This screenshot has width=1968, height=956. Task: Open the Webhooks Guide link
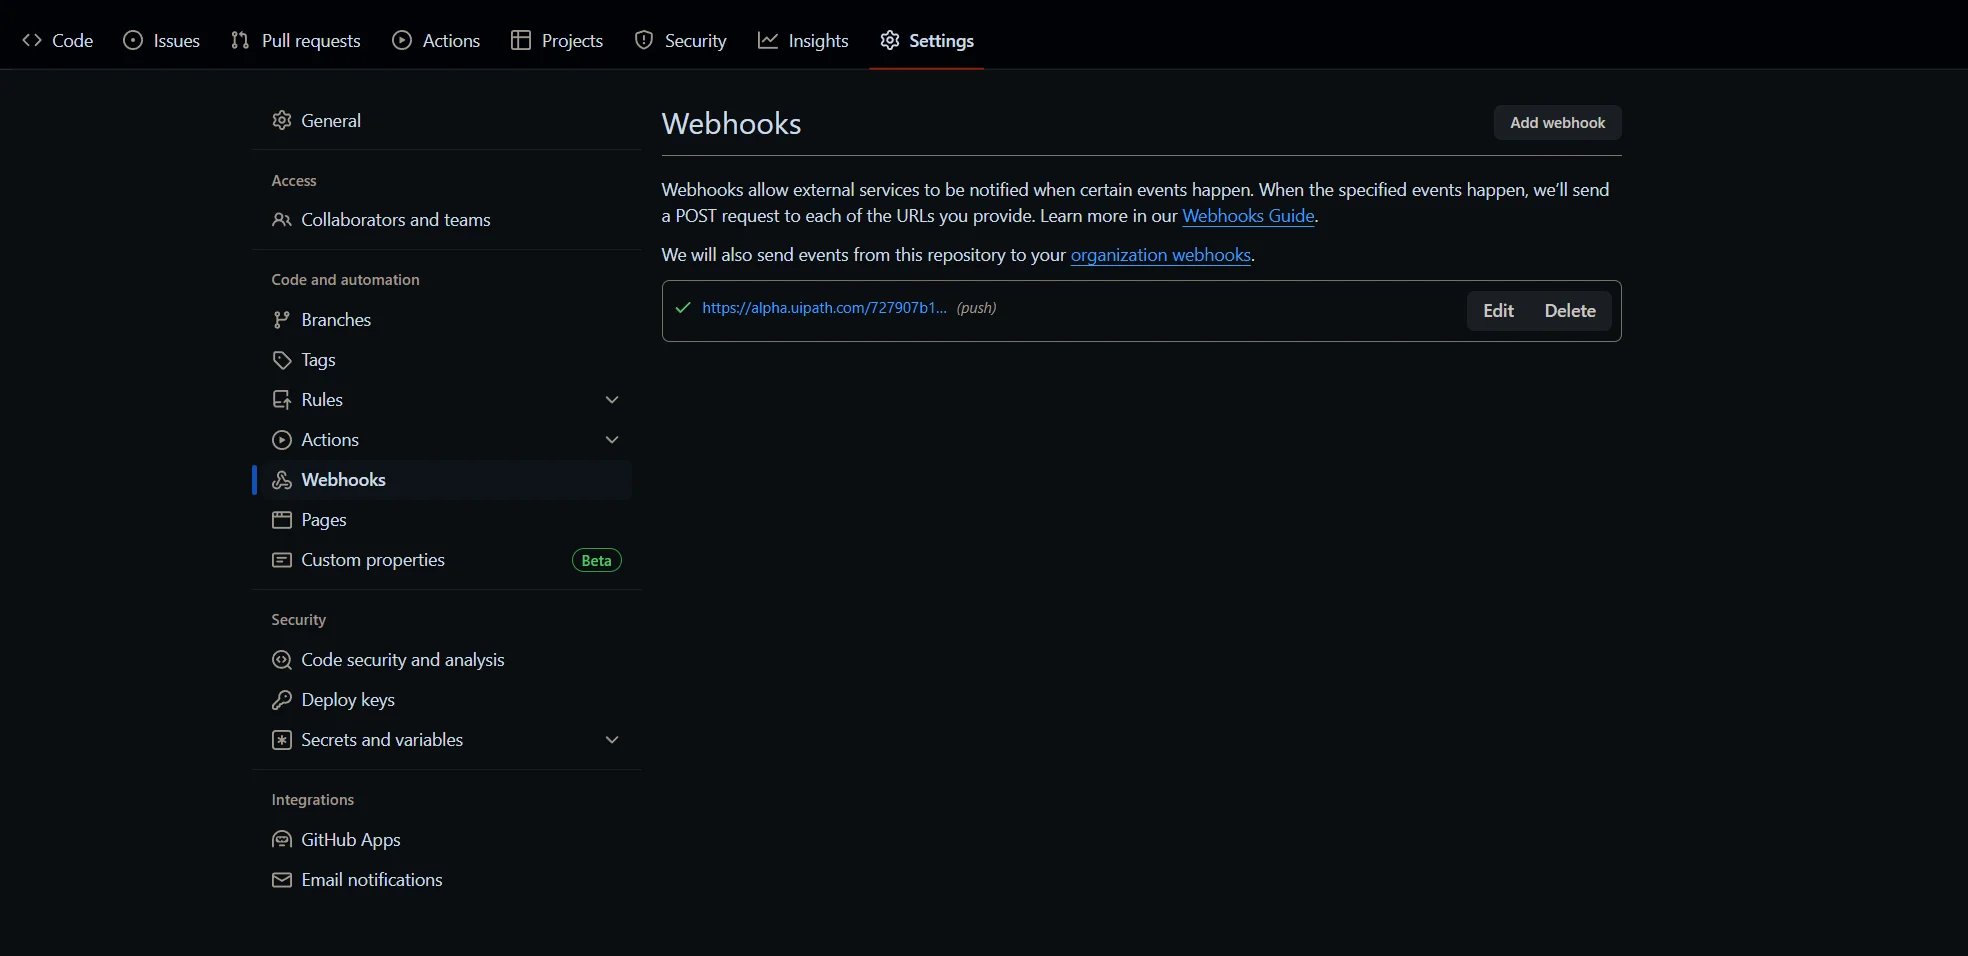tap(1248, 216)
